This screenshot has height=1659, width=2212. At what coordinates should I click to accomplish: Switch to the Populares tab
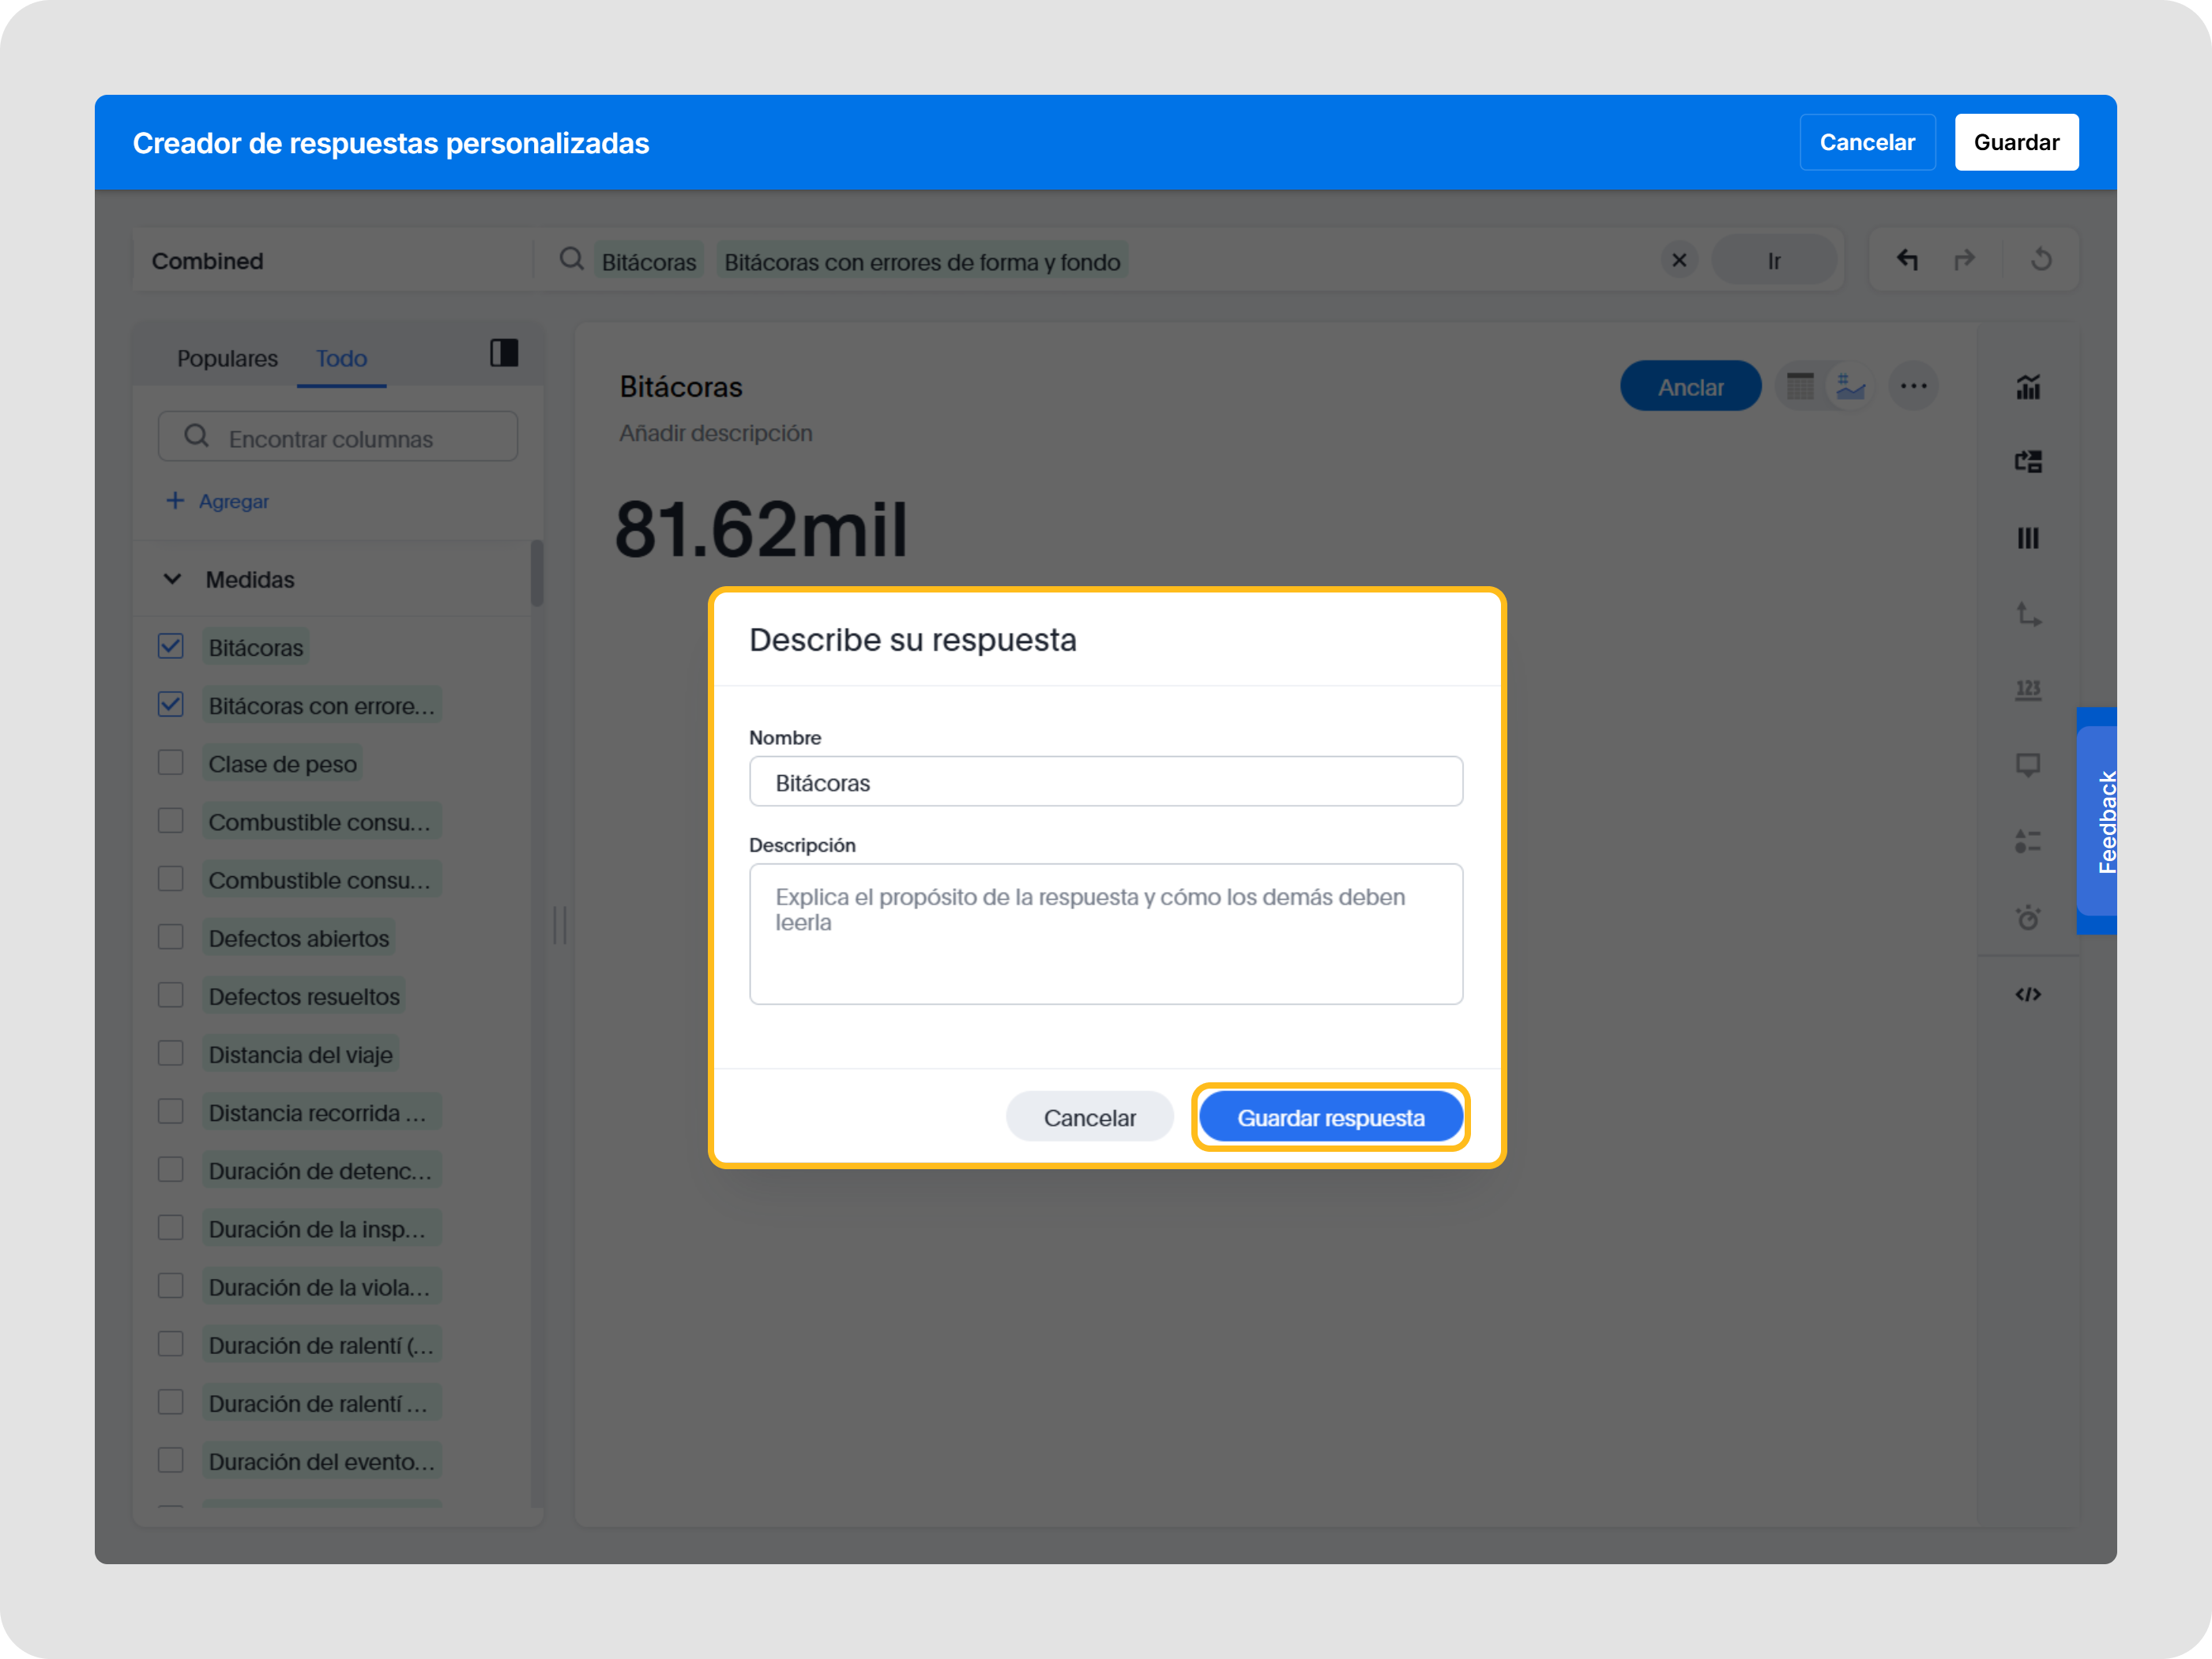[x=227, y=358]
